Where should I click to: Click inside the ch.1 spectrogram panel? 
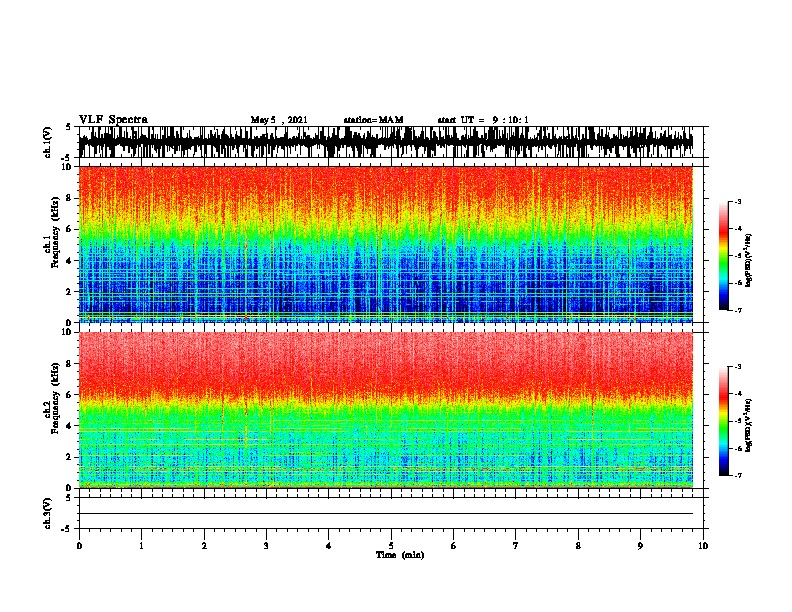point(386,244)
